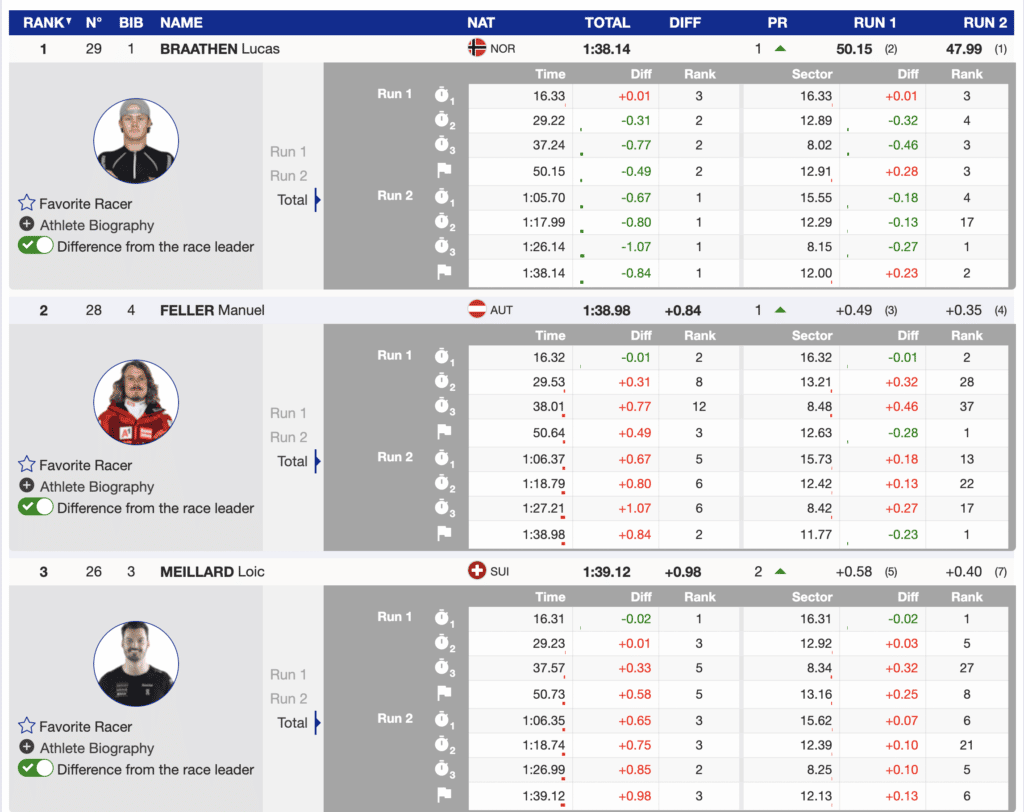Click plus icon beside Meillard's Athlete Biography

point(27,748)
